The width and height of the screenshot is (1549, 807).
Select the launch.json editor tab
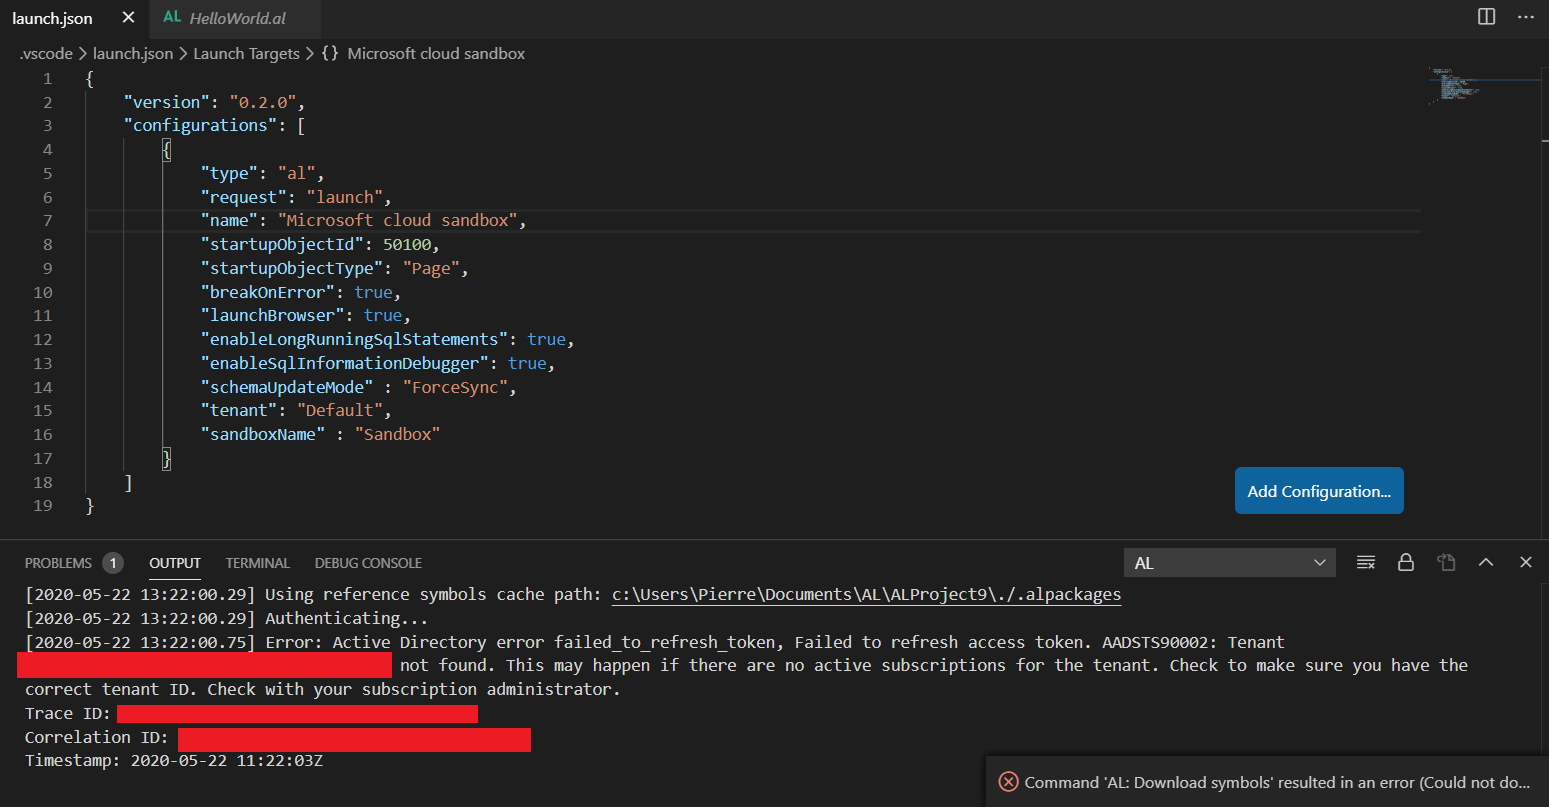click(x=53, y=18)
